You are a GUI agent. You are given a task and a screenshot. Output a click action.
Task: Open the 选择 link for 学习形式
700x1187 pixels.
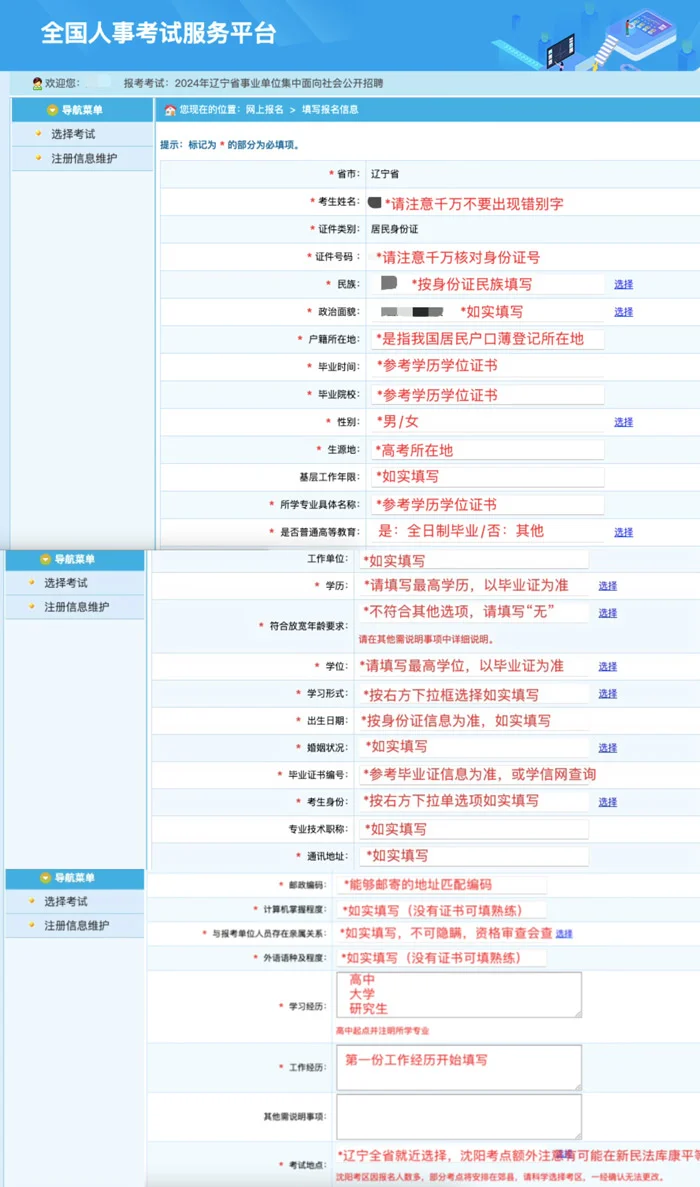(608, 693)
